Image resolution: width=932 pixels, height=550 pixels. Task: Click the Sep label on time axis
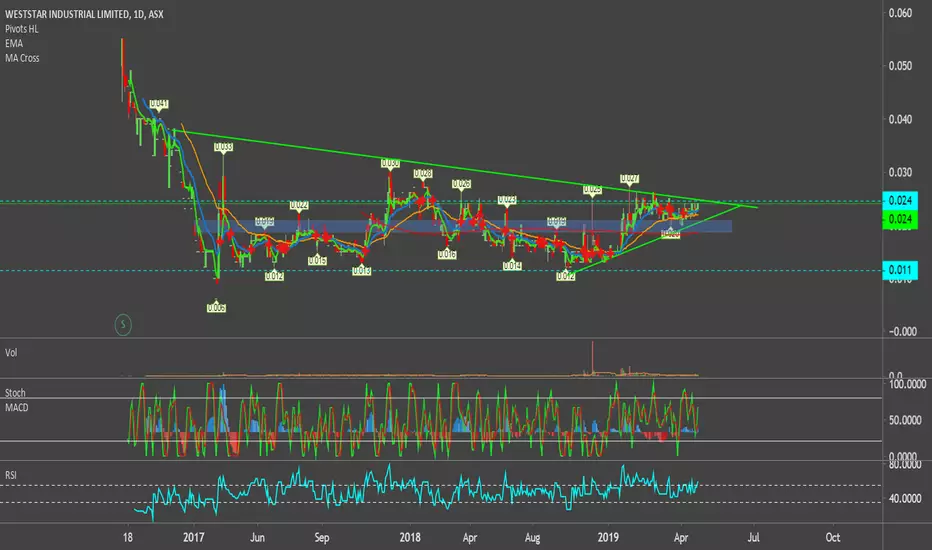coord(322,538)
